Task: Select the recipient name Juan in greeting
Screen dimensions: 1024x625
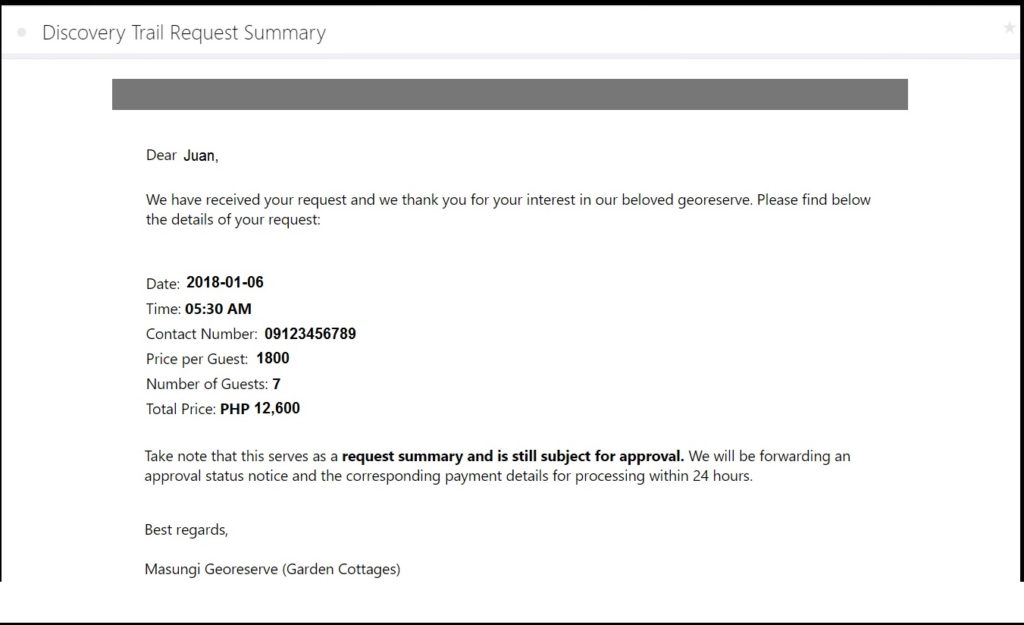Action: click(x=199, y=155)
